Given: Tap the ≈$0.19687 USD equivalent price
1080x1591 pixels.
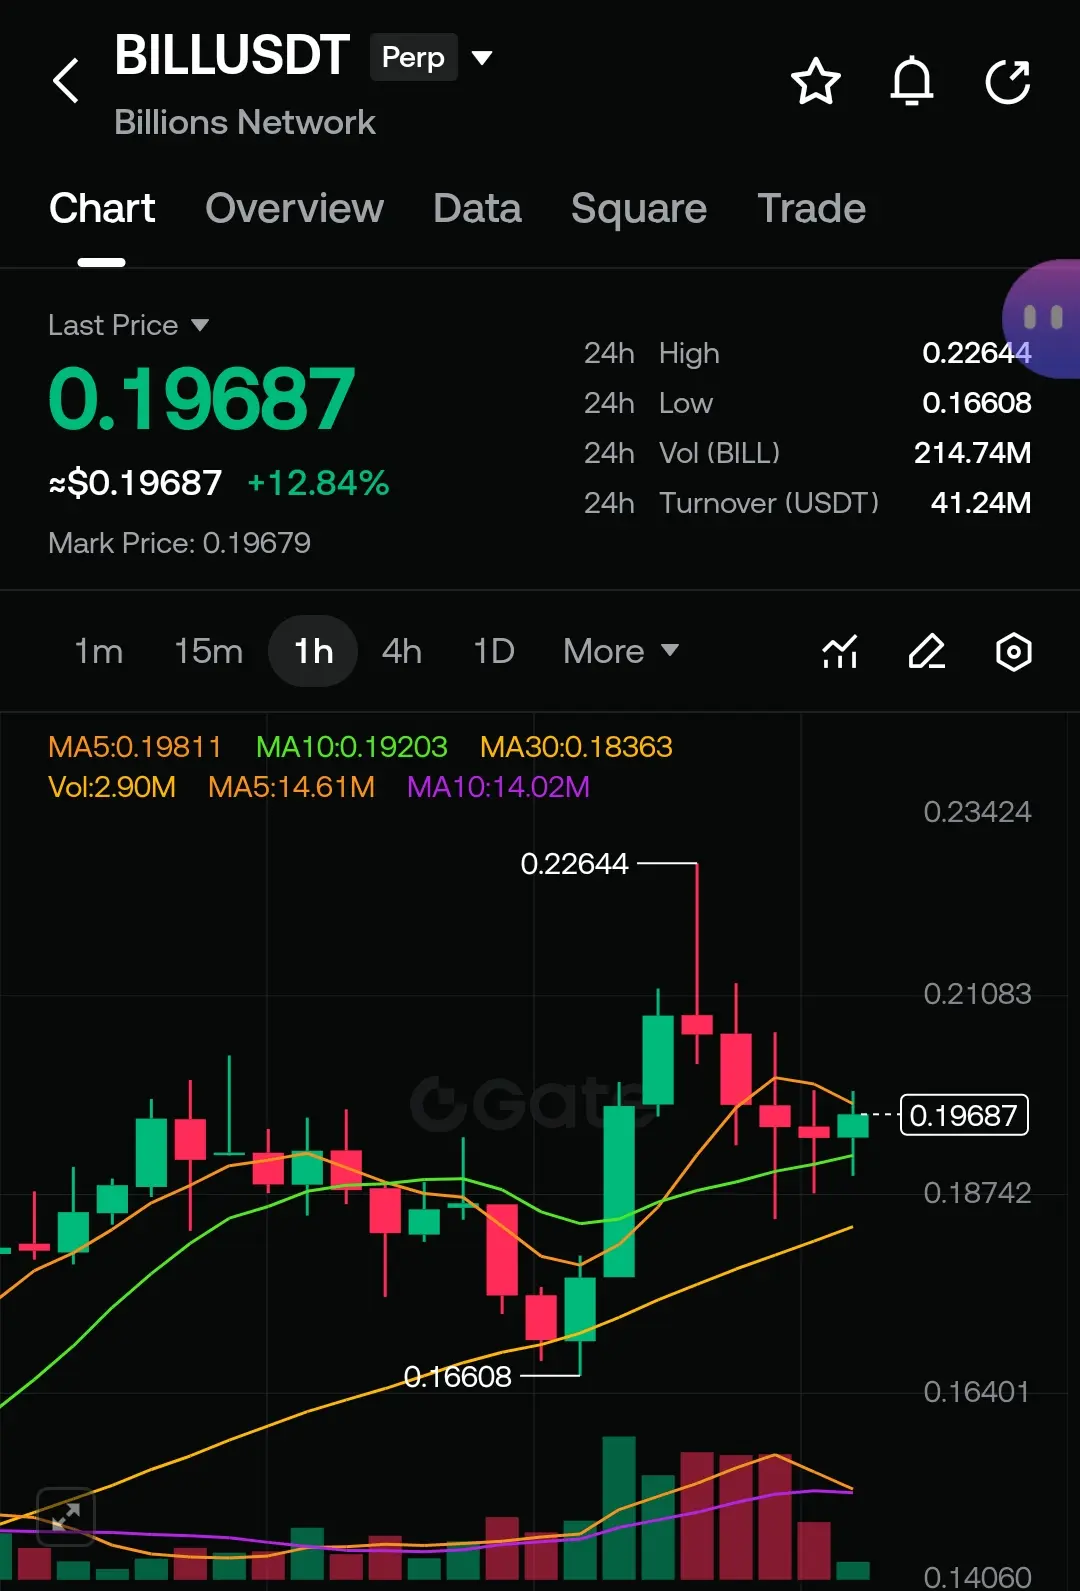Looking at the screenshot, I should (135, 483).
